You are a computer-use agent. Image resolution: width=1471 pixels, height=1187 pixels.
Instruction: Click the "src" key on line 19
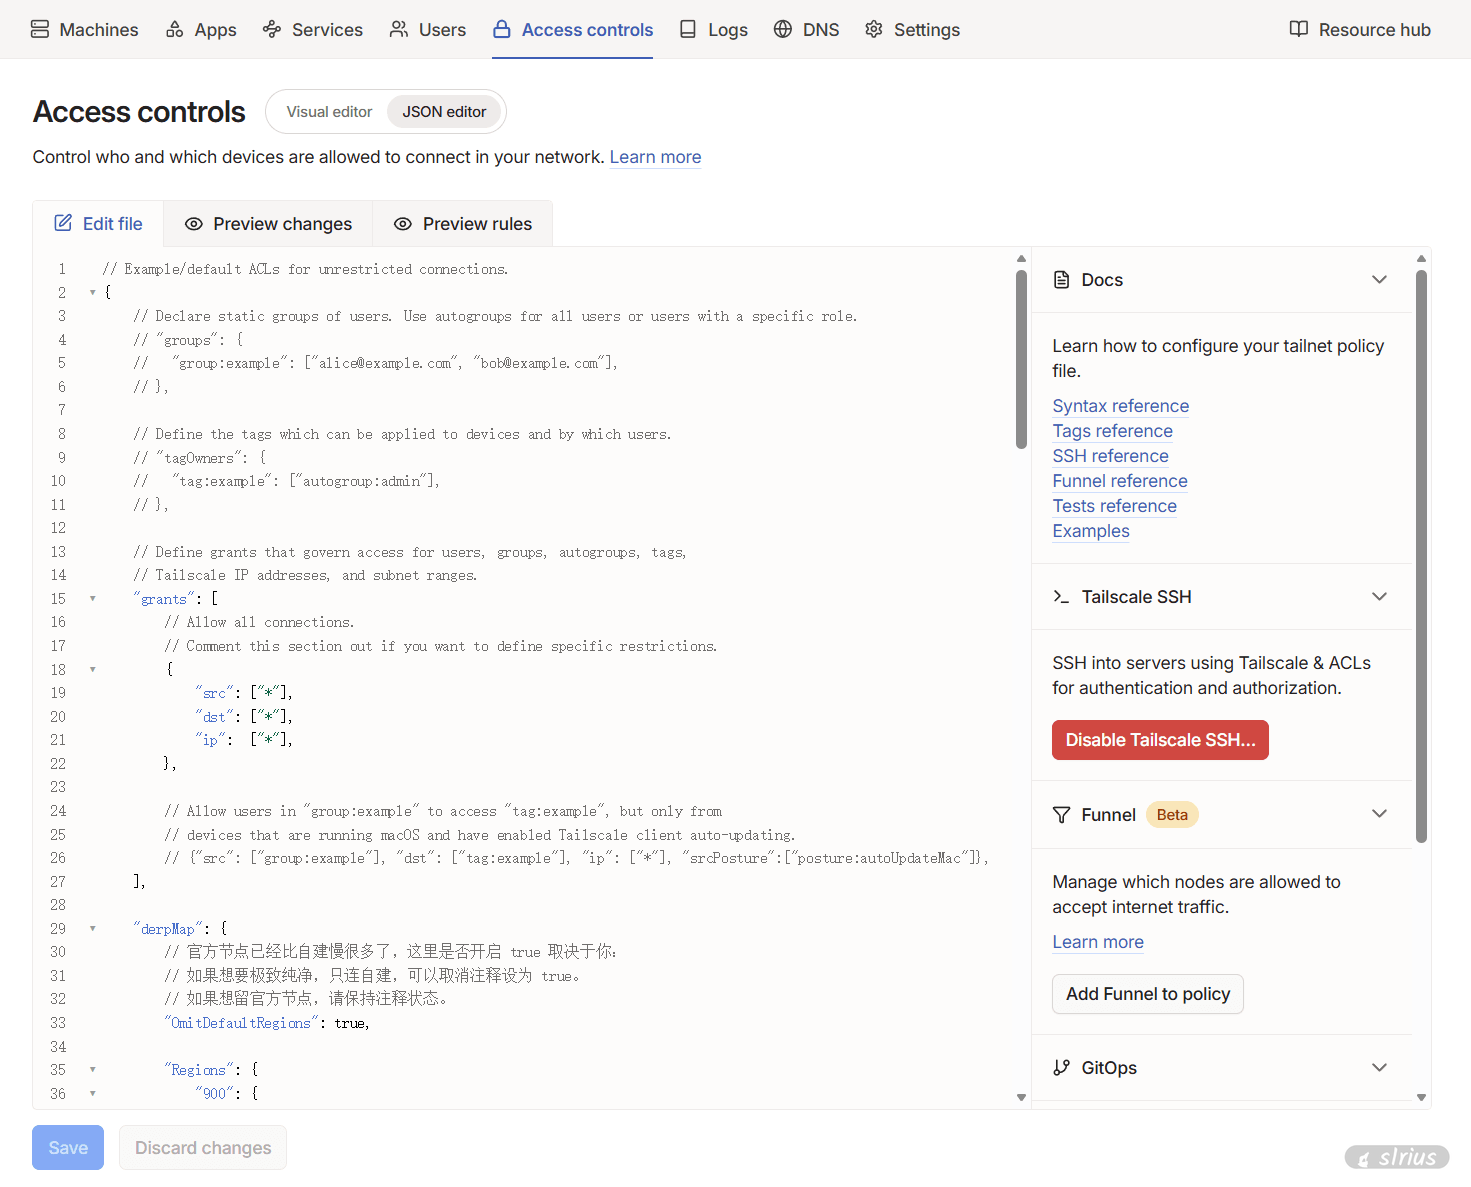[214, 693]
